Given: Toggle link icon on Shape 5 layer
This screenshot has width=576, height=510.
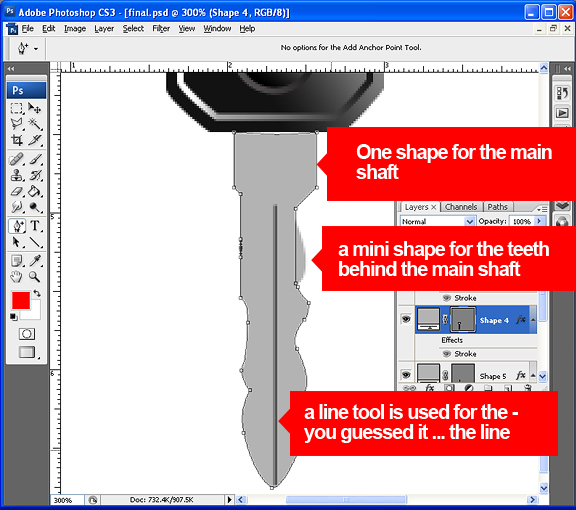Looking at the screenshot, I should pyautogui.click(x=445, y=375).
